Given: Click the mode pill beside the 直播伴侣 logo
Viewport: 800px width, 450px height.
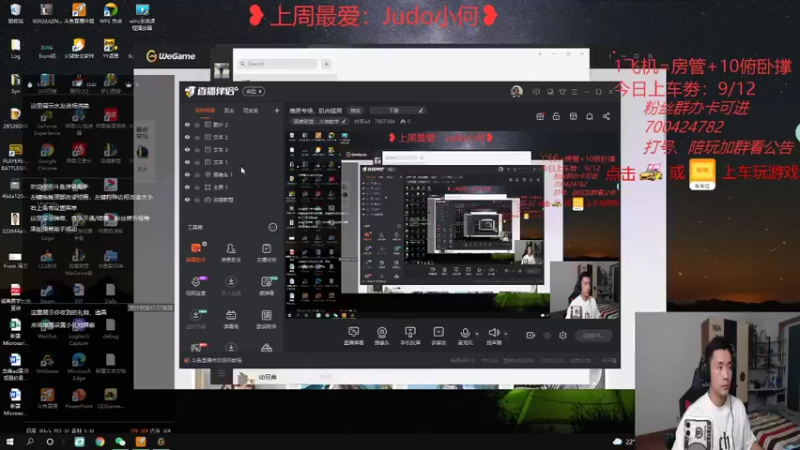Looking at the screenshot, I should pos(254,91).
